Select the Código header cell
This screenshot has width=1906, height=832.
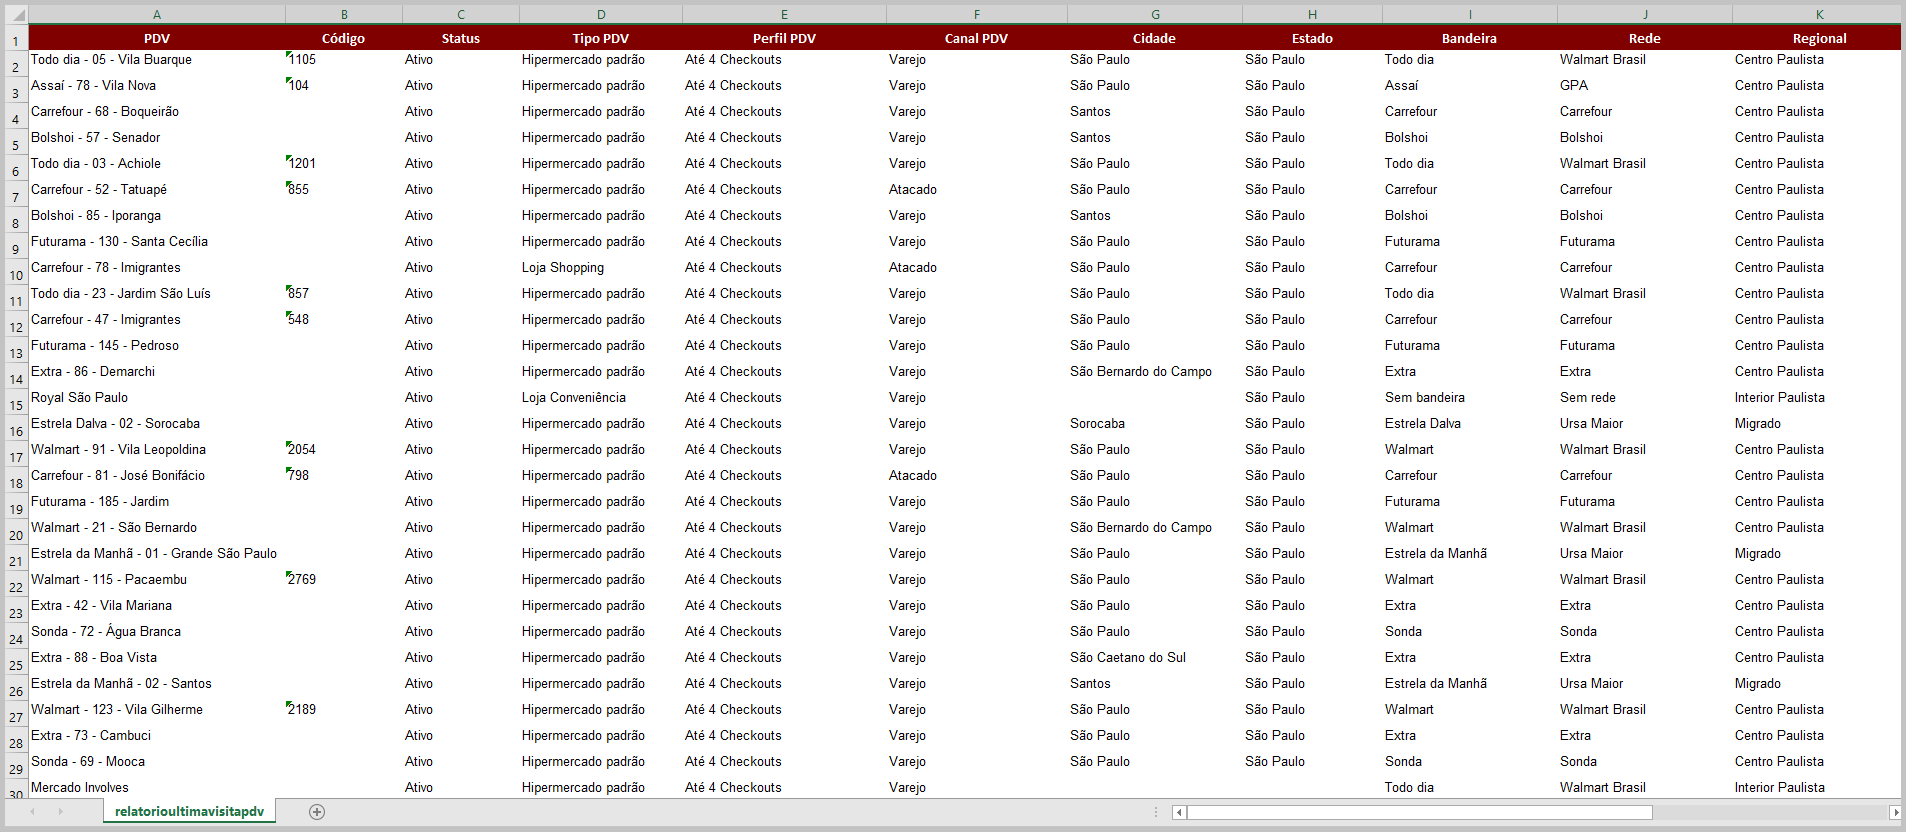coord(343,38)
